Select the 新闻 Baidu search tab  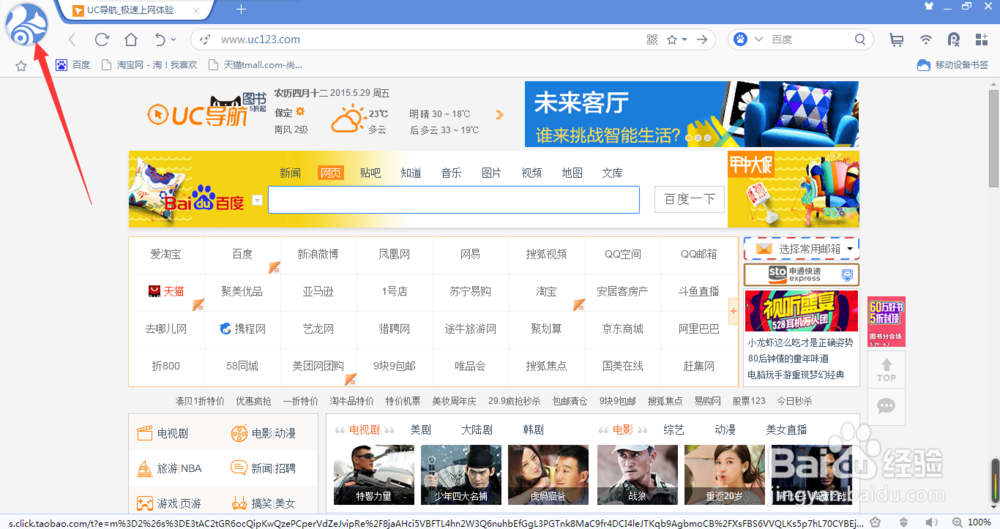[x=290, y=173]
